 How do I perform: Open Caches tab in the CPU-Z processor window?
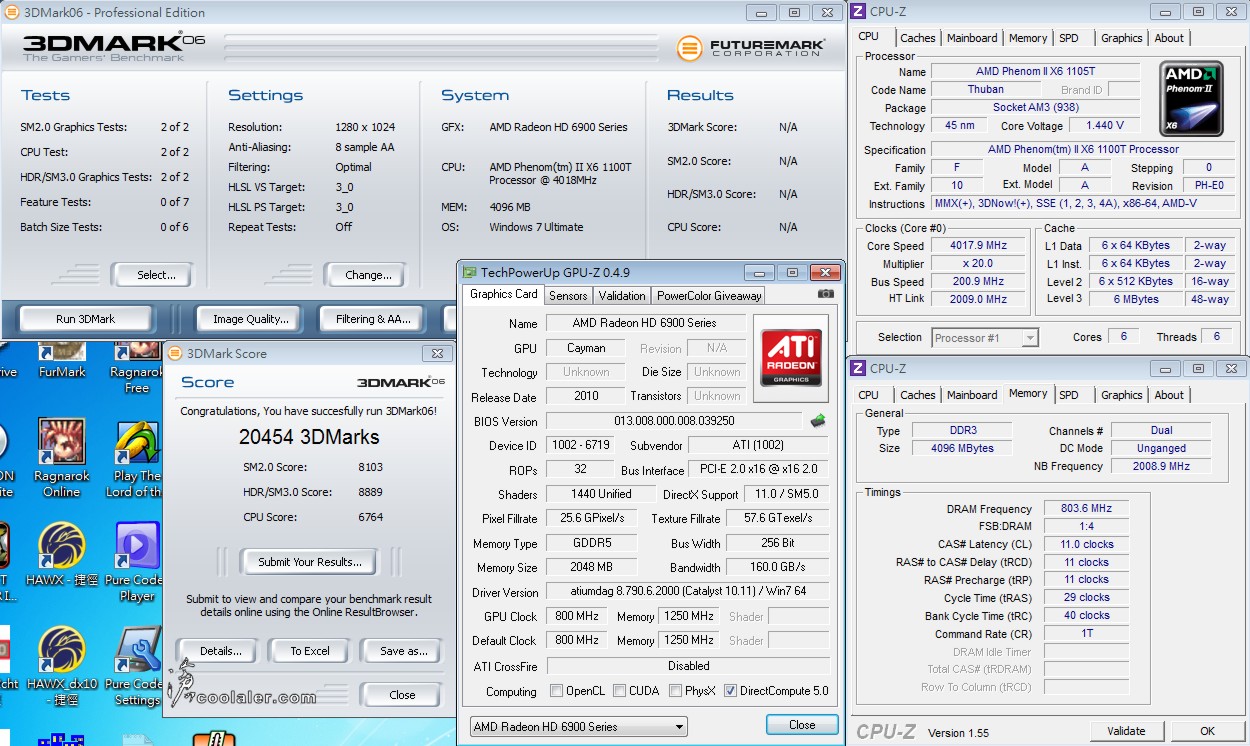(x=918, y=38)
